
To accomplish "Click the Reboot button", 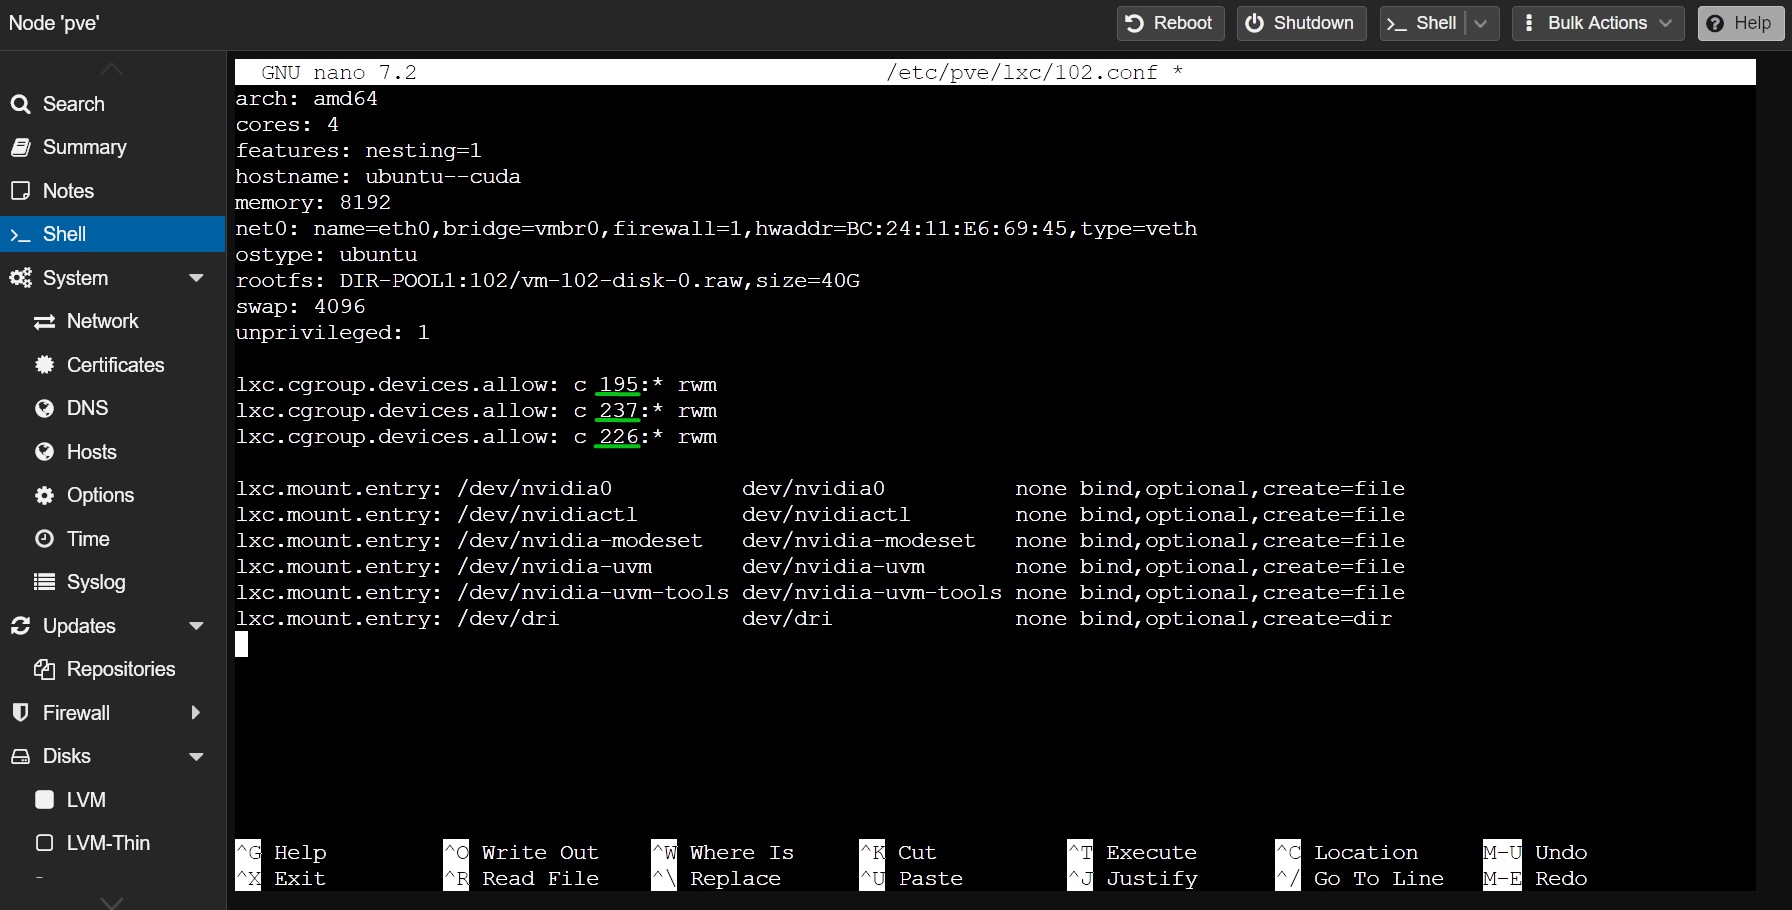I will point(1170,23).
